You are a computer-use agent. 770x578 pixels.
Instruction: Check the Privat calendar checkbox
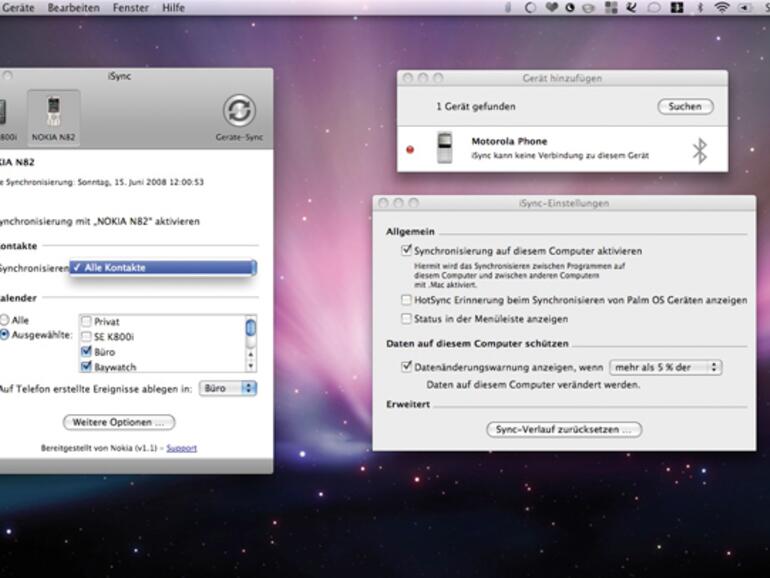[x=86, y=322]
